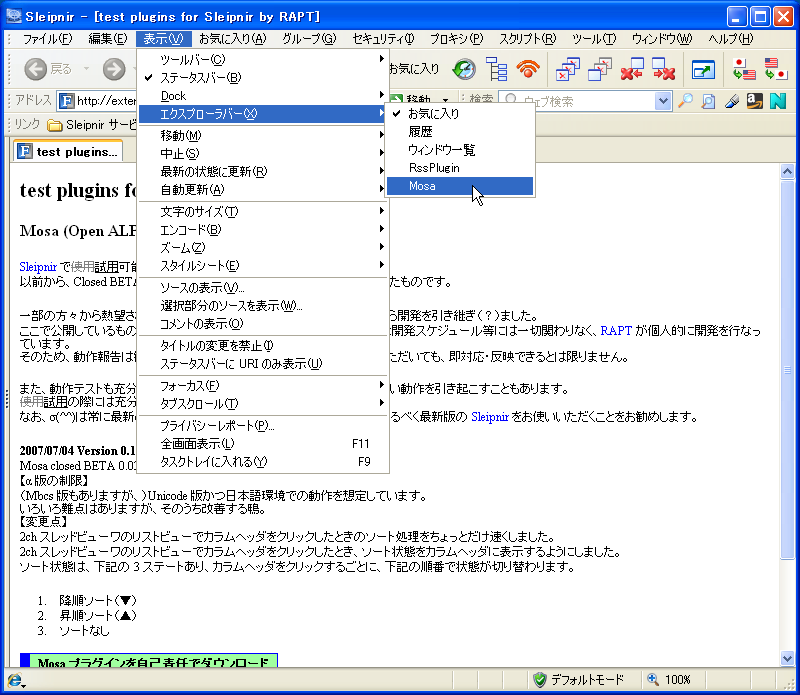Select Mosa explorer bar panel
Screen dimensions: 800x695
tap(460, 186)
